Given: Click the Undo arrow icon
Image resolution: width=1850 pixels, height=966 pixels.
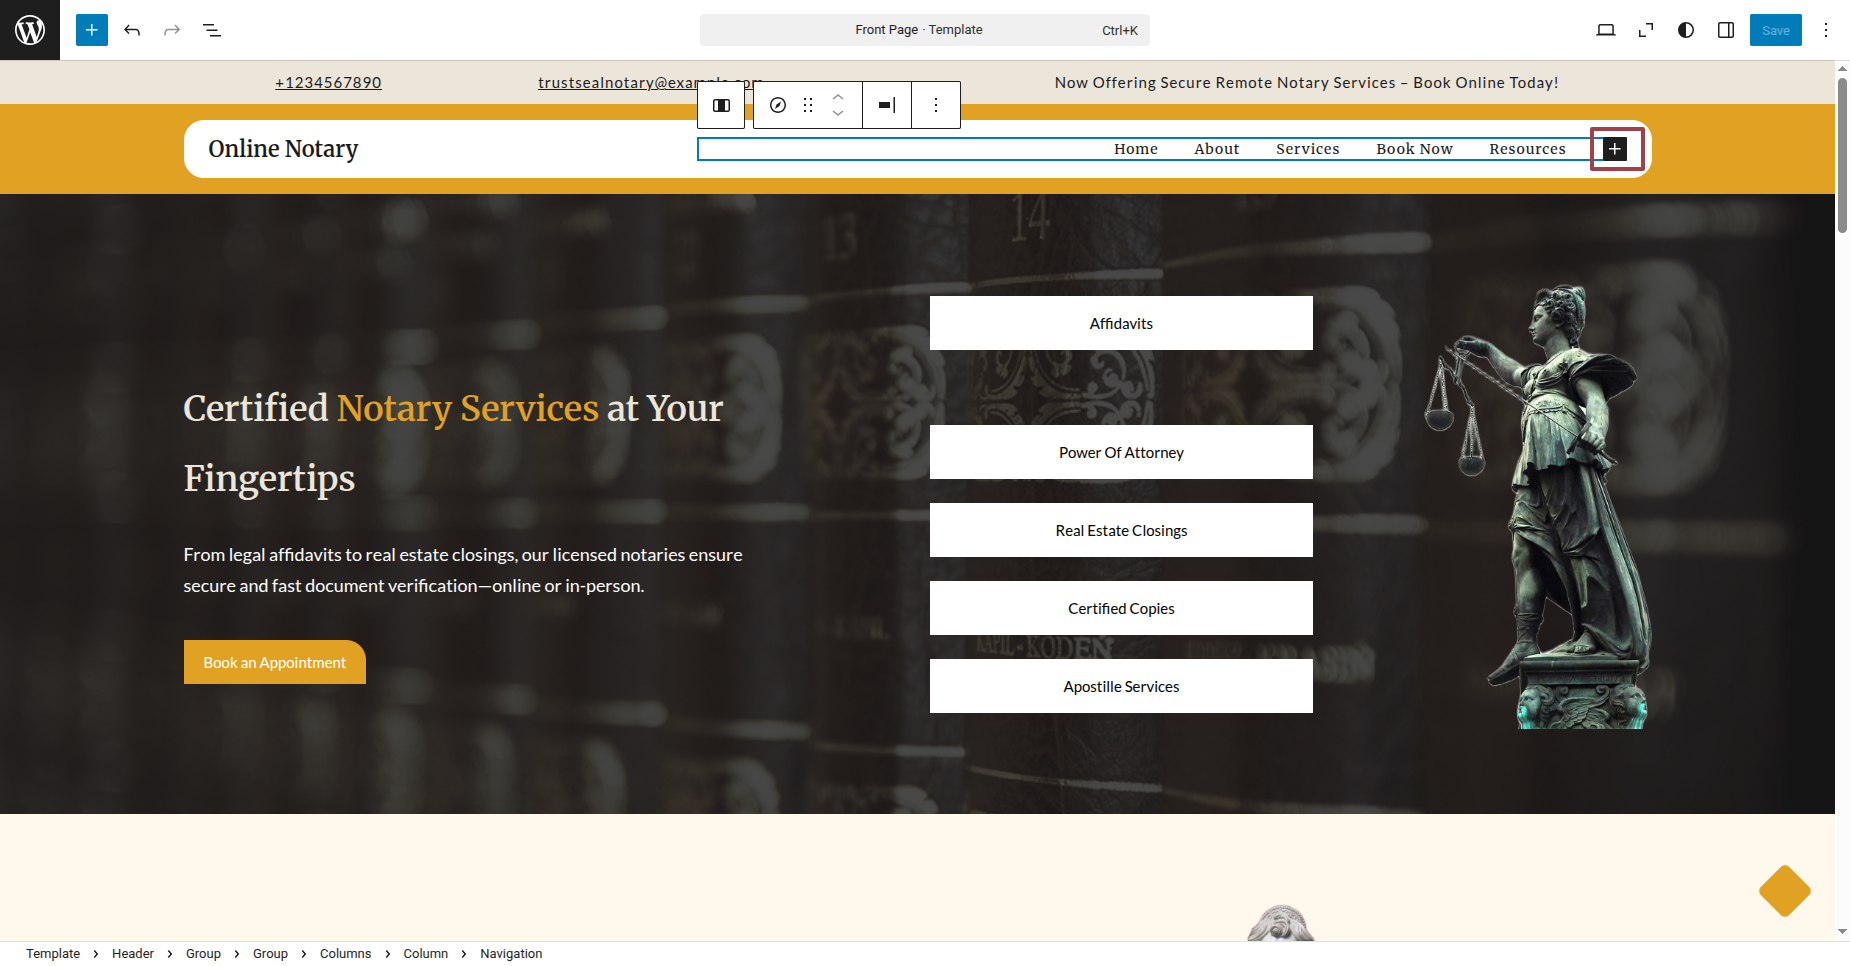Looking at the screenshot, I should pos(132,30).
